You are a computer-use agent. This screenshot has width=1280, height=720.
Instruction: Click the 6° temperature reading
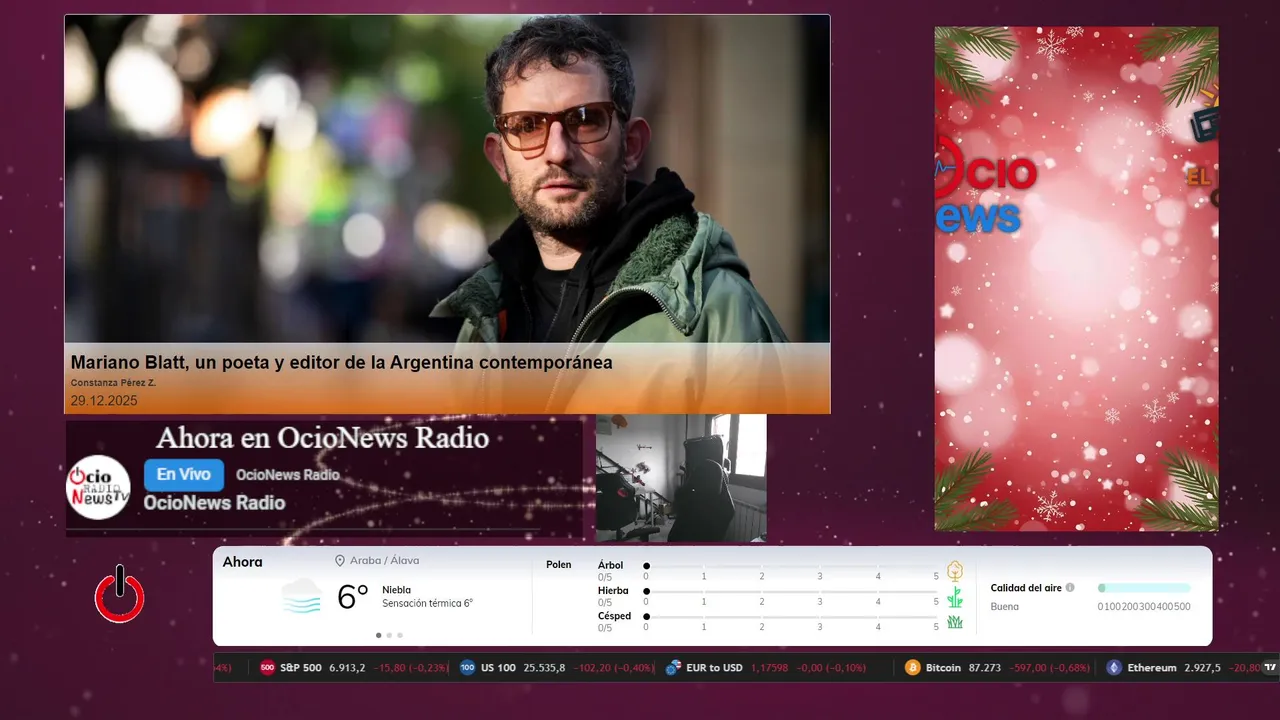pyautogui.click(x=353, y=597)
